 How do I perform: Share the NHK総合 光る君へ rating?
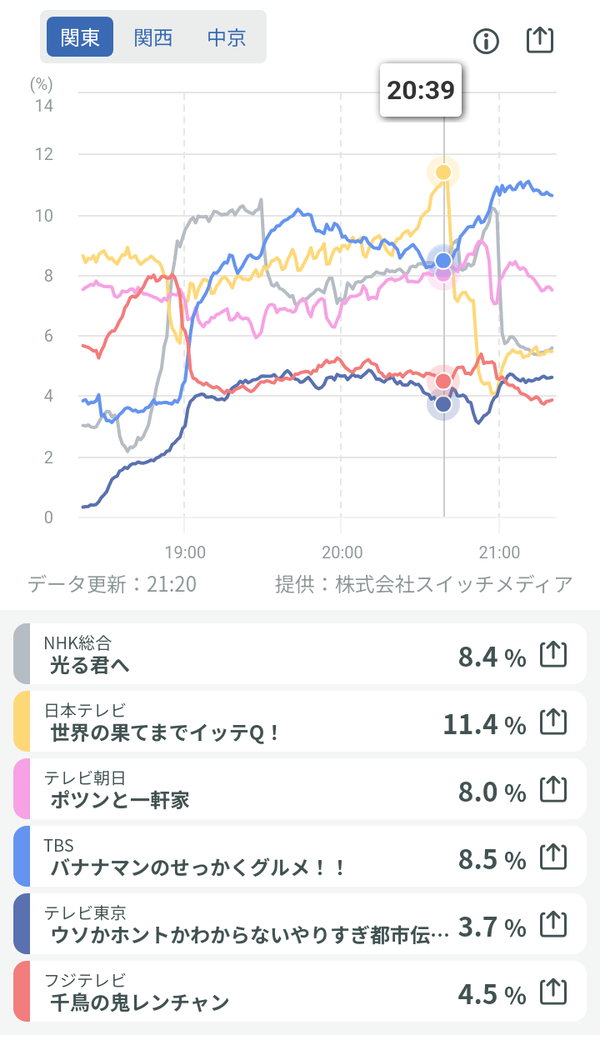point(553,655)
